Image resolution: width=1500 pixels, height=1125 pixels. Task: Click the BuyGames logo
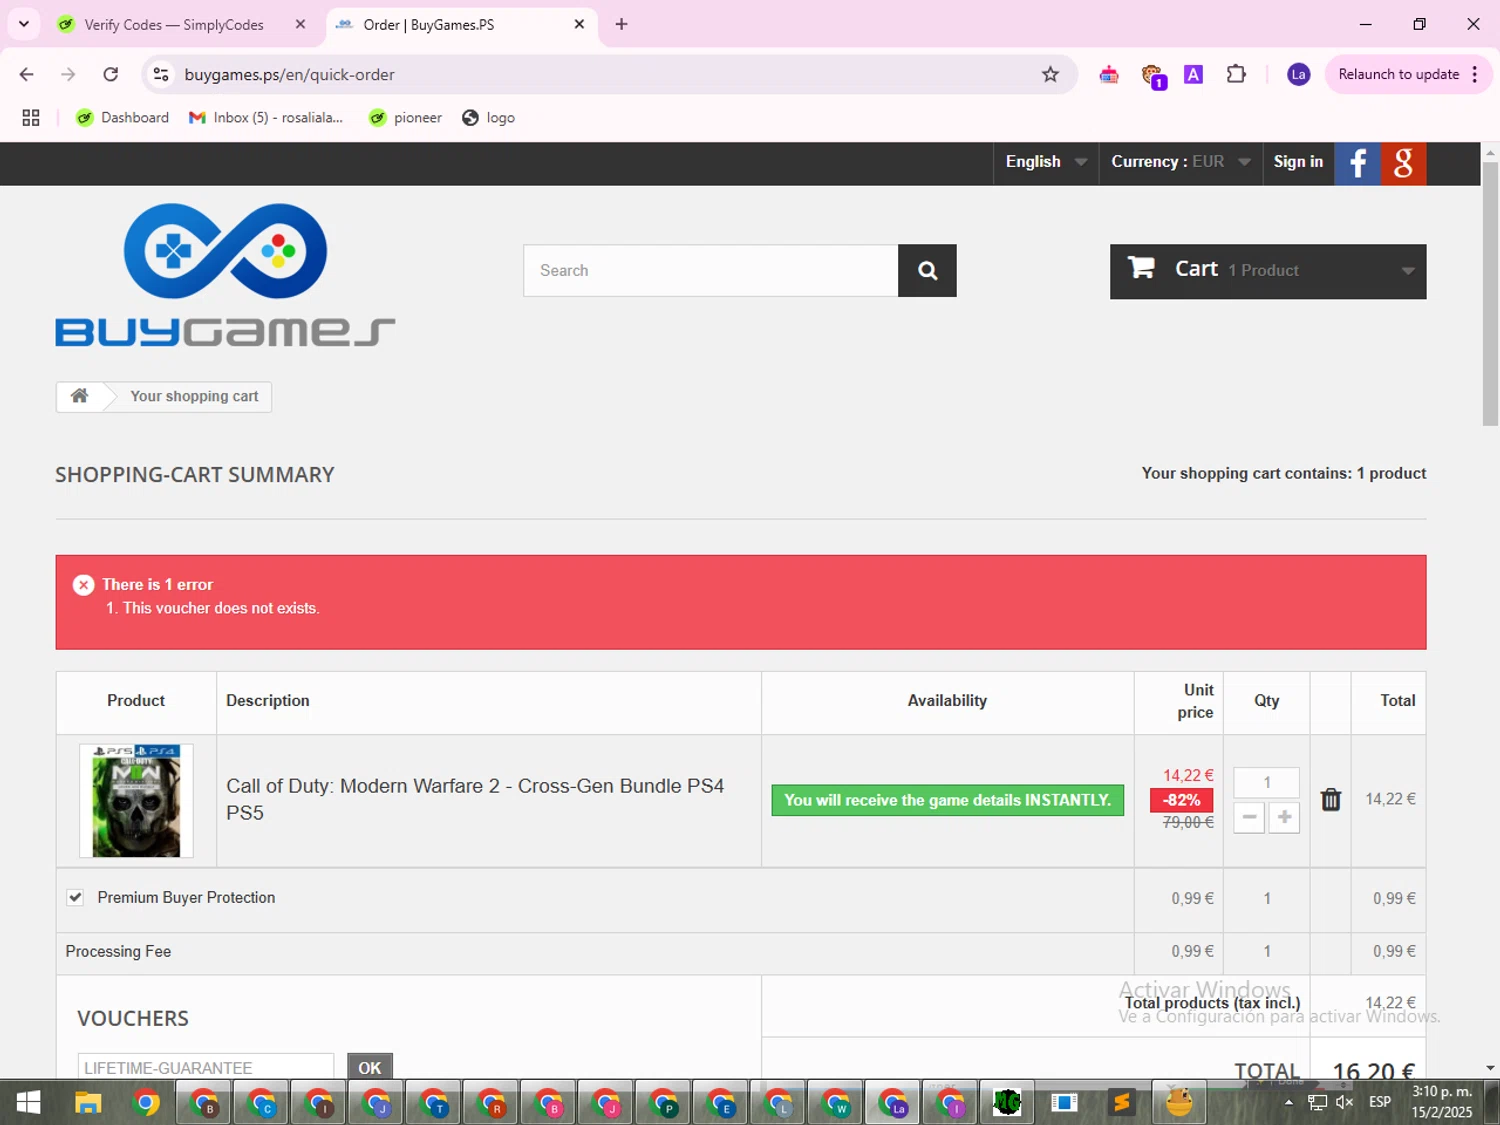click(225, 275)
